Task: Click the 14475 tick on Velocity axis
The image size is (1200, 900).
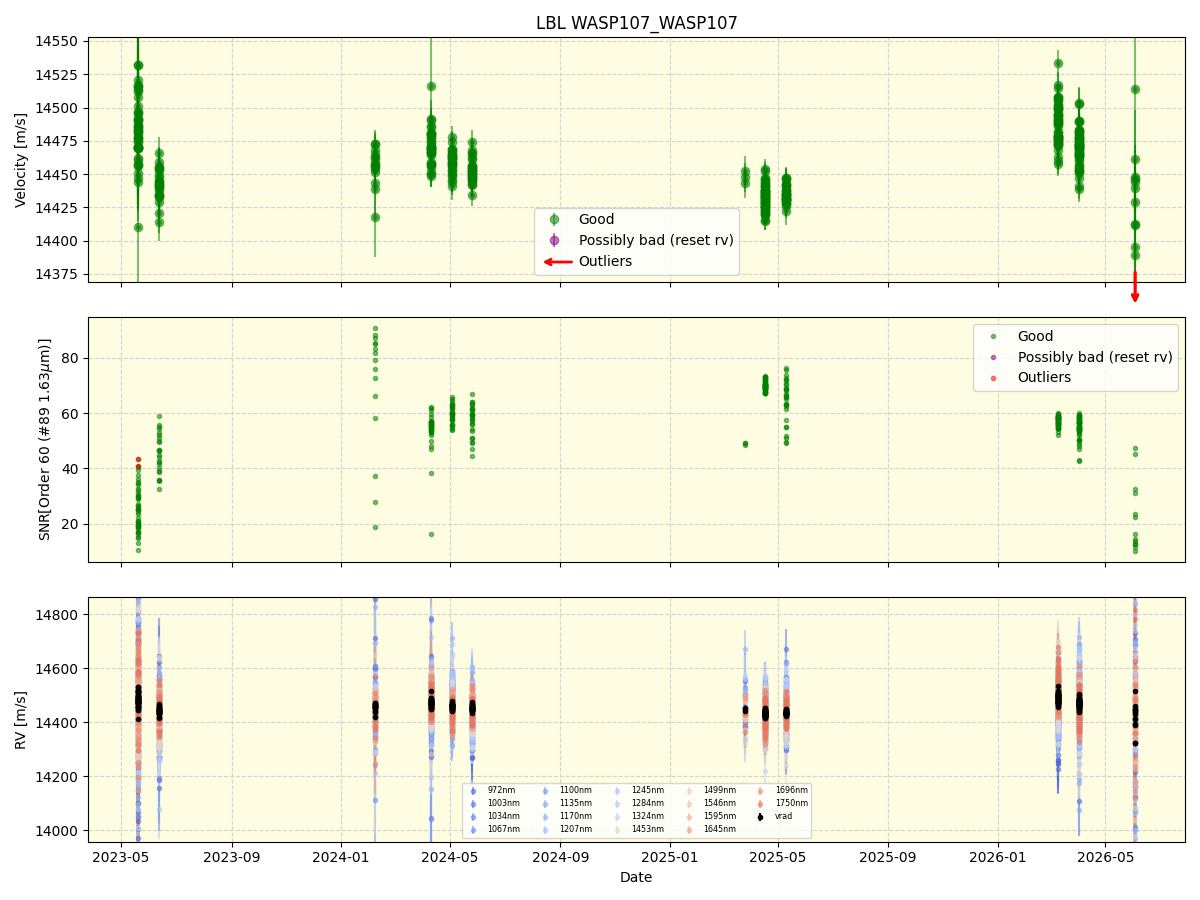Action: [59, 142]
